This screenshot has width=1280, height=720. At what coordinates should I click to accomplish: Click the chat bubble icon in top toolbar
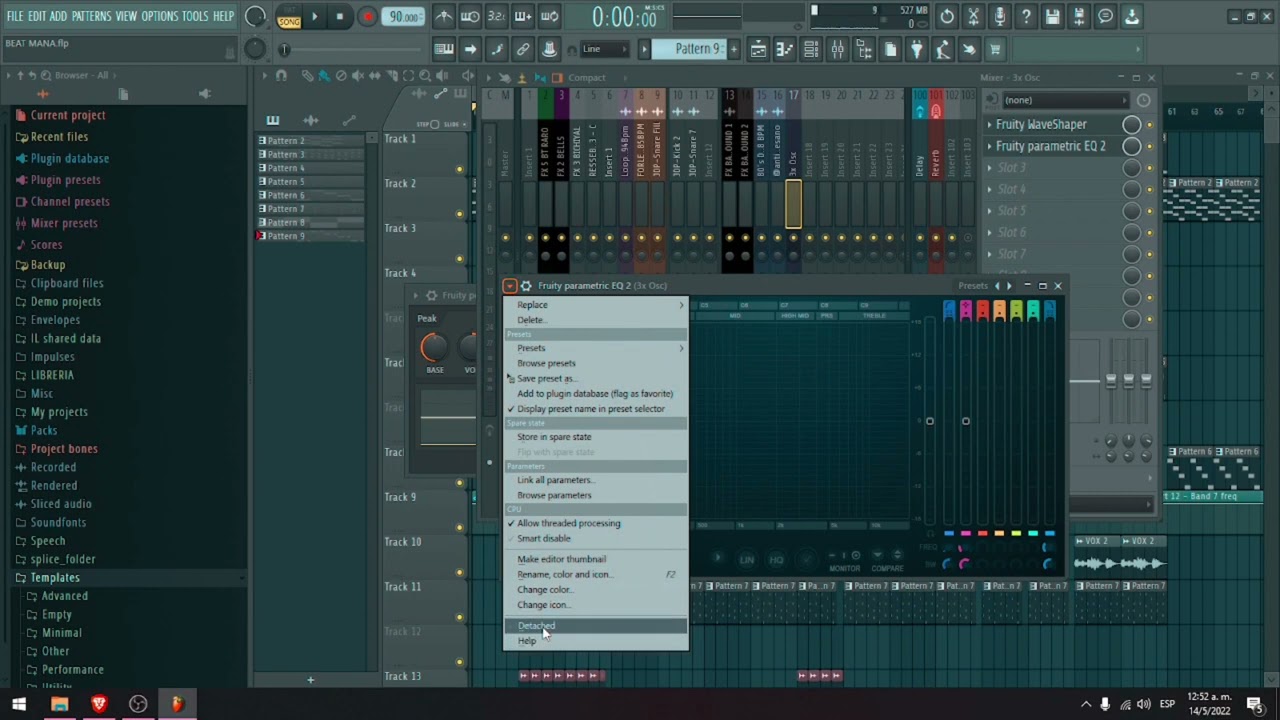pyautogui.click(x=1105, y=16)
